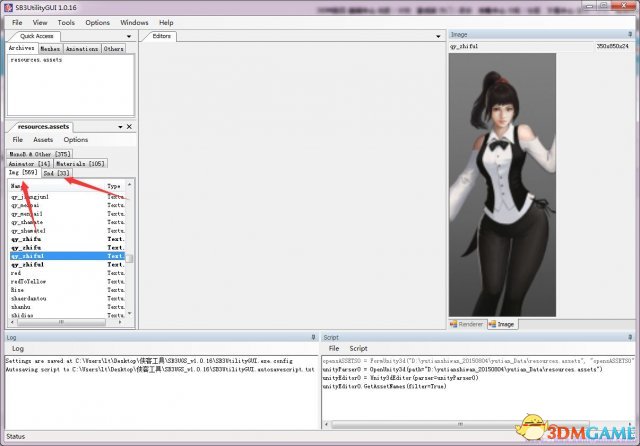Open the main Options menu beside Tools

click(x=98, y=22)
